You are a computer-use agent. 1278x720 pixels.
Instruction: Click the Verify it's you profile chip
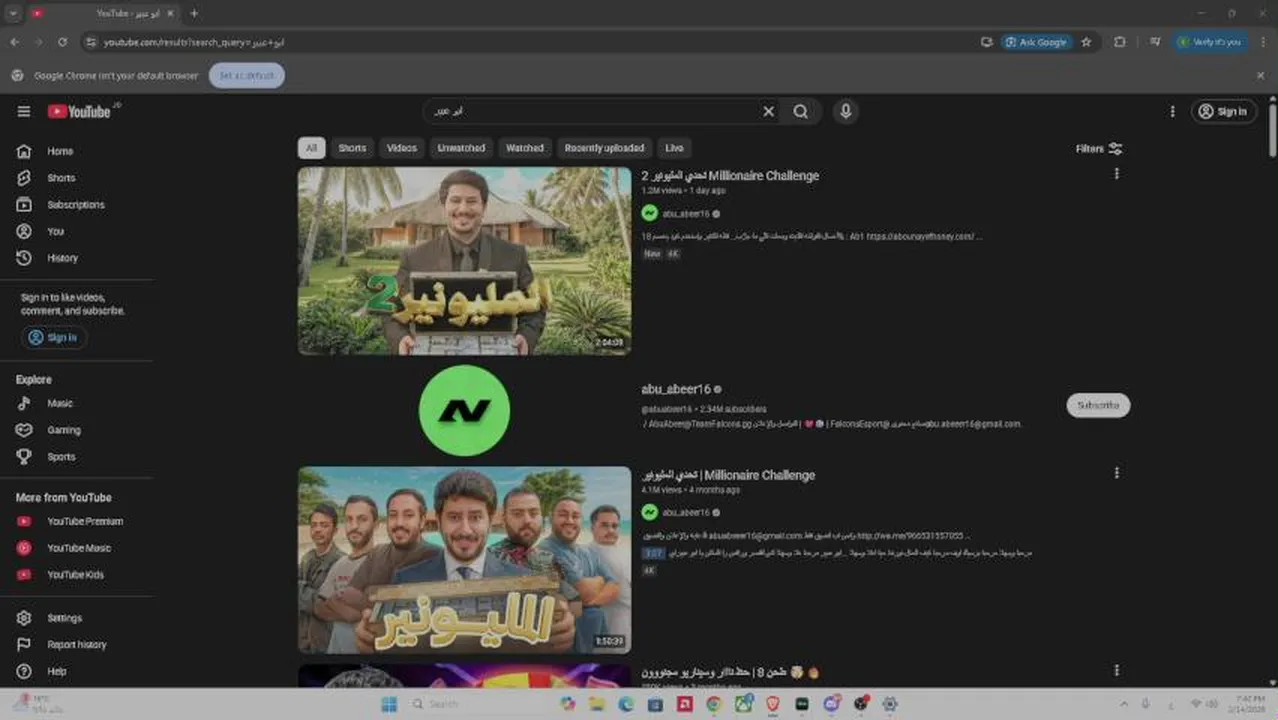point(1211,42)
